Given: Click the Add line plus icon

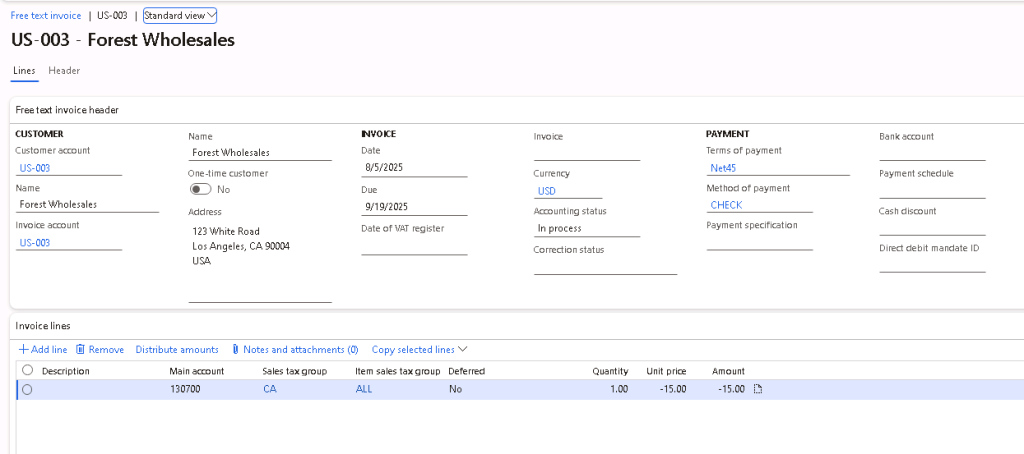Looking at the screenshot, I should tap(24, 350).
